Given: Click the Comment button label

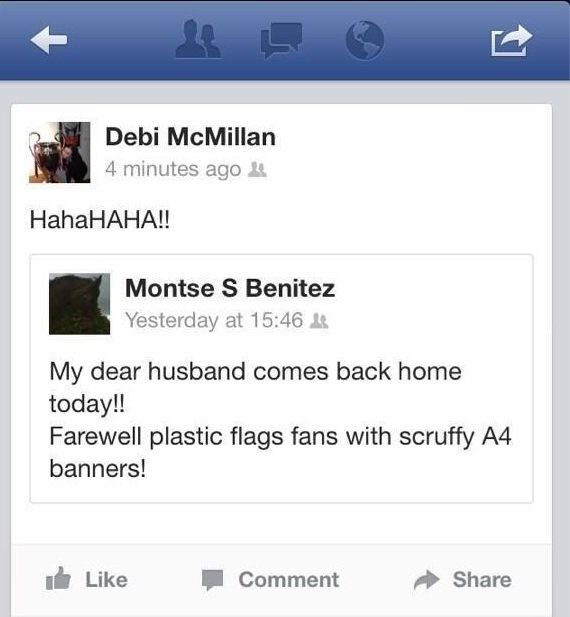Looking at the screenshot, I should [x=289, y=580].
